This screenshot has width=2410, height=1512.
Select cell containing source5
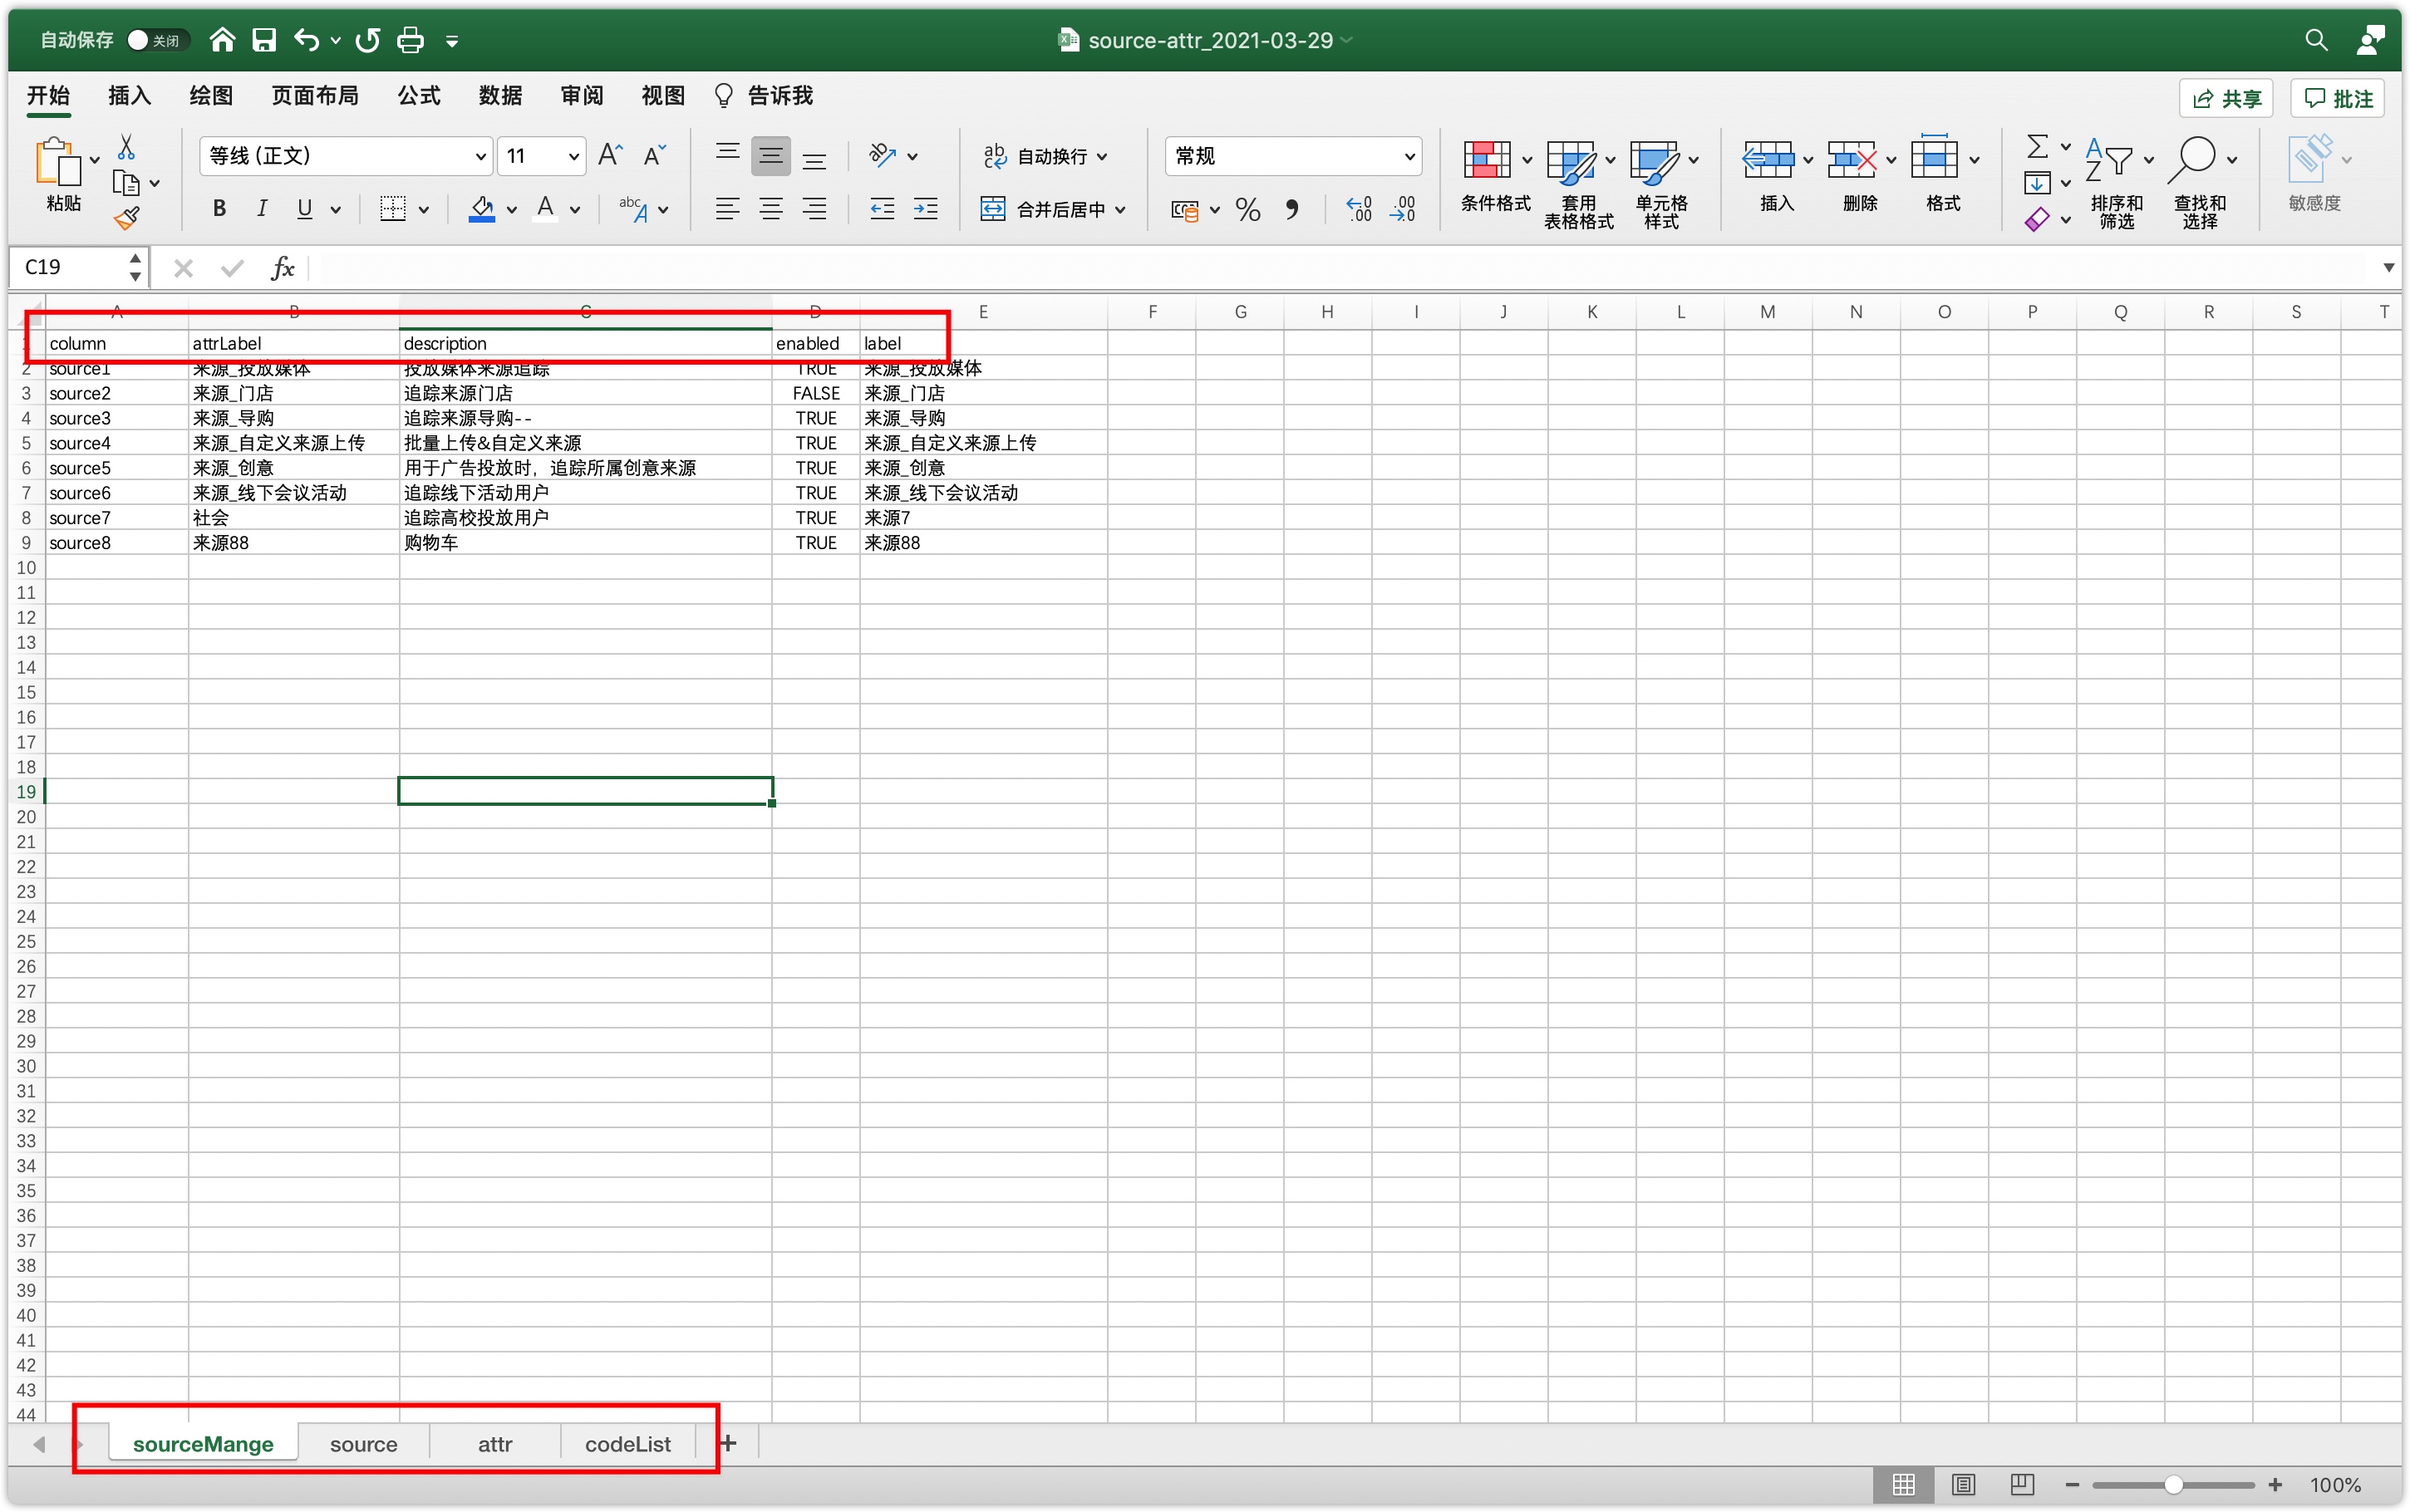116,468
